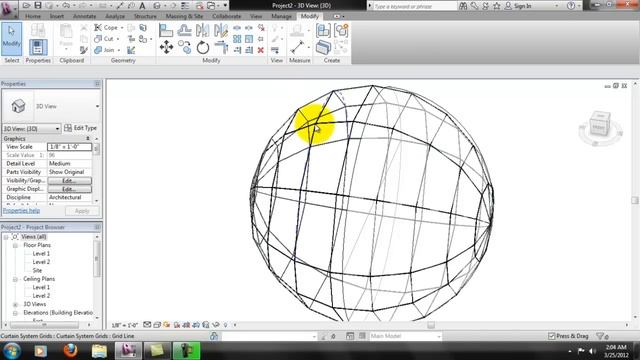640x360 pixels.
Task: Select the Mirror Pick Axis tool
Action: (x=202, y=30)
